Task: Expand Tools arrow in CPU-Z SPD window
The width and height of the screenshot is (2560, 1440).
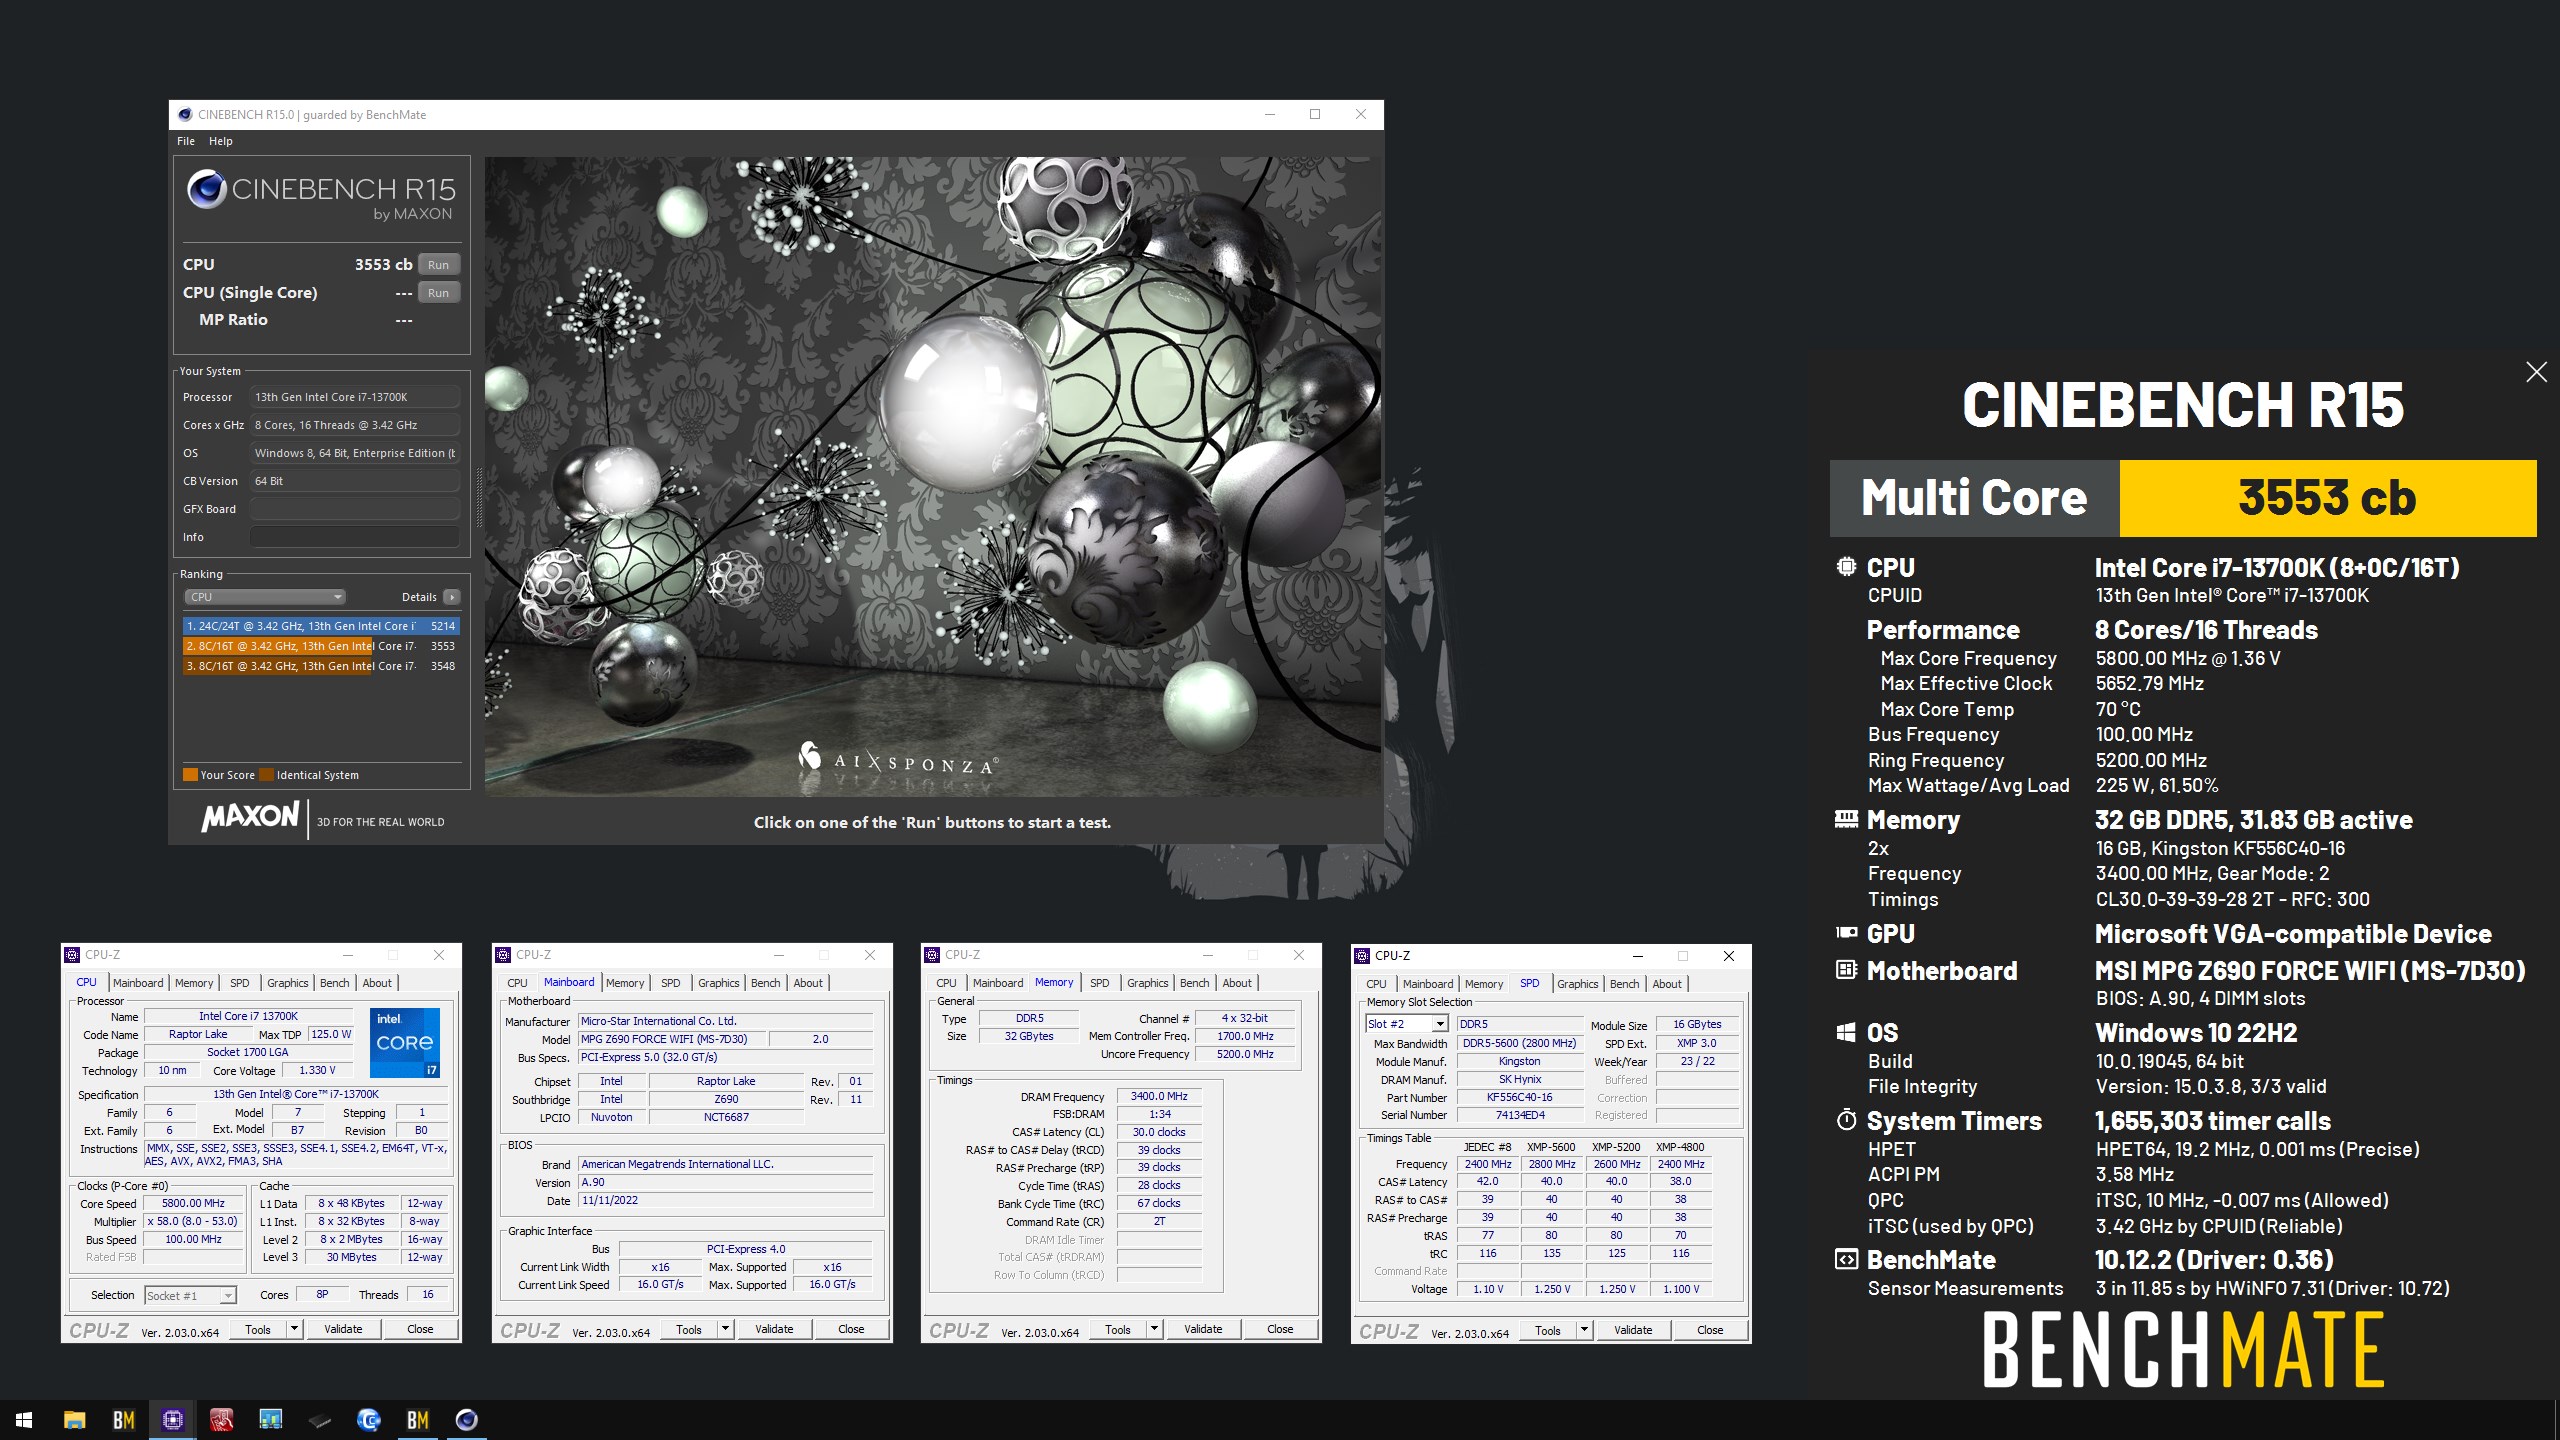Action: point(1584,1330)
